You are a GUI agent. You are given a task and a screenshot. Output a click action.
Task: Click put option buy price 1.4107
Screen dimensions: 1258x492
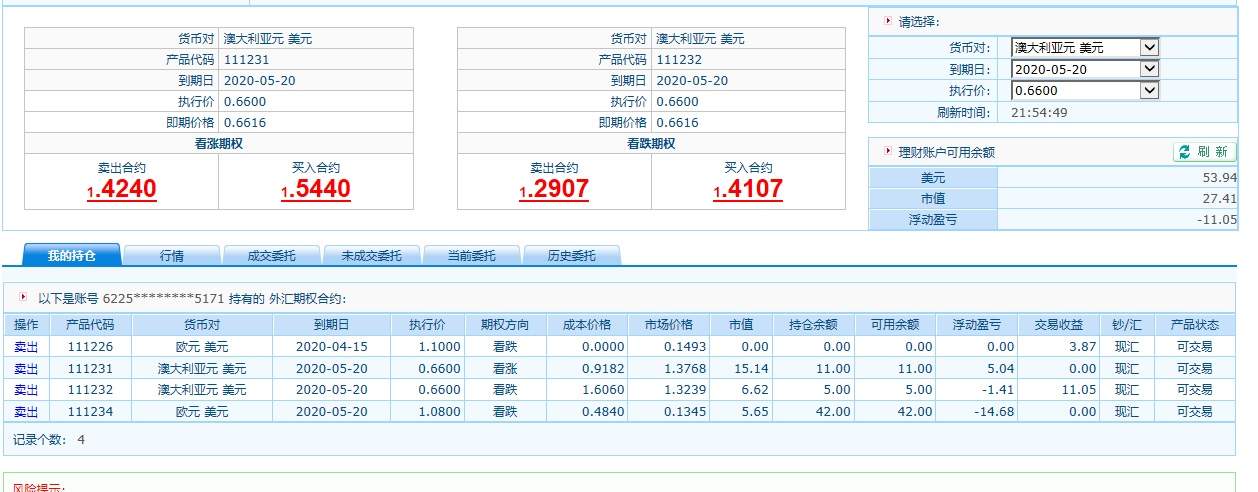click(x=748, y=189)
